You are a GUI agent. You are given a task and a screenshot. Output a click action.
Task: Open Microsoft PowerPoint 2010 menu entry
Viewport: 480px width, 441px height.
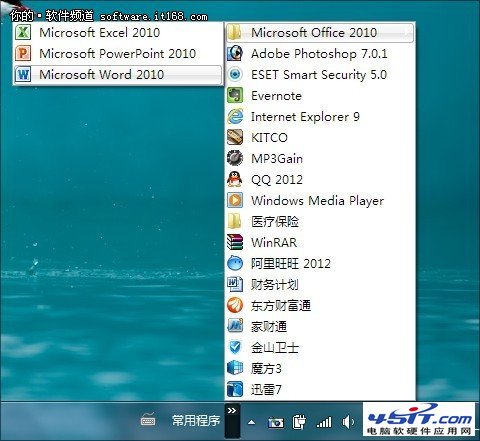pyautogui.click(x=117, y=53)
